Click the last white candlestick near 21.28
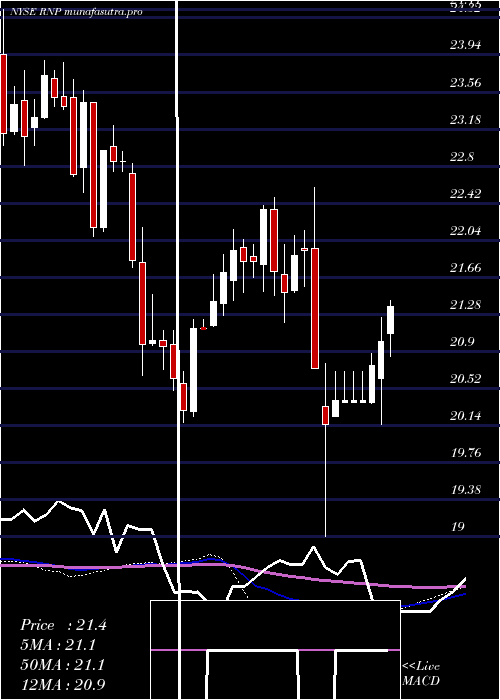 (391, 320)
